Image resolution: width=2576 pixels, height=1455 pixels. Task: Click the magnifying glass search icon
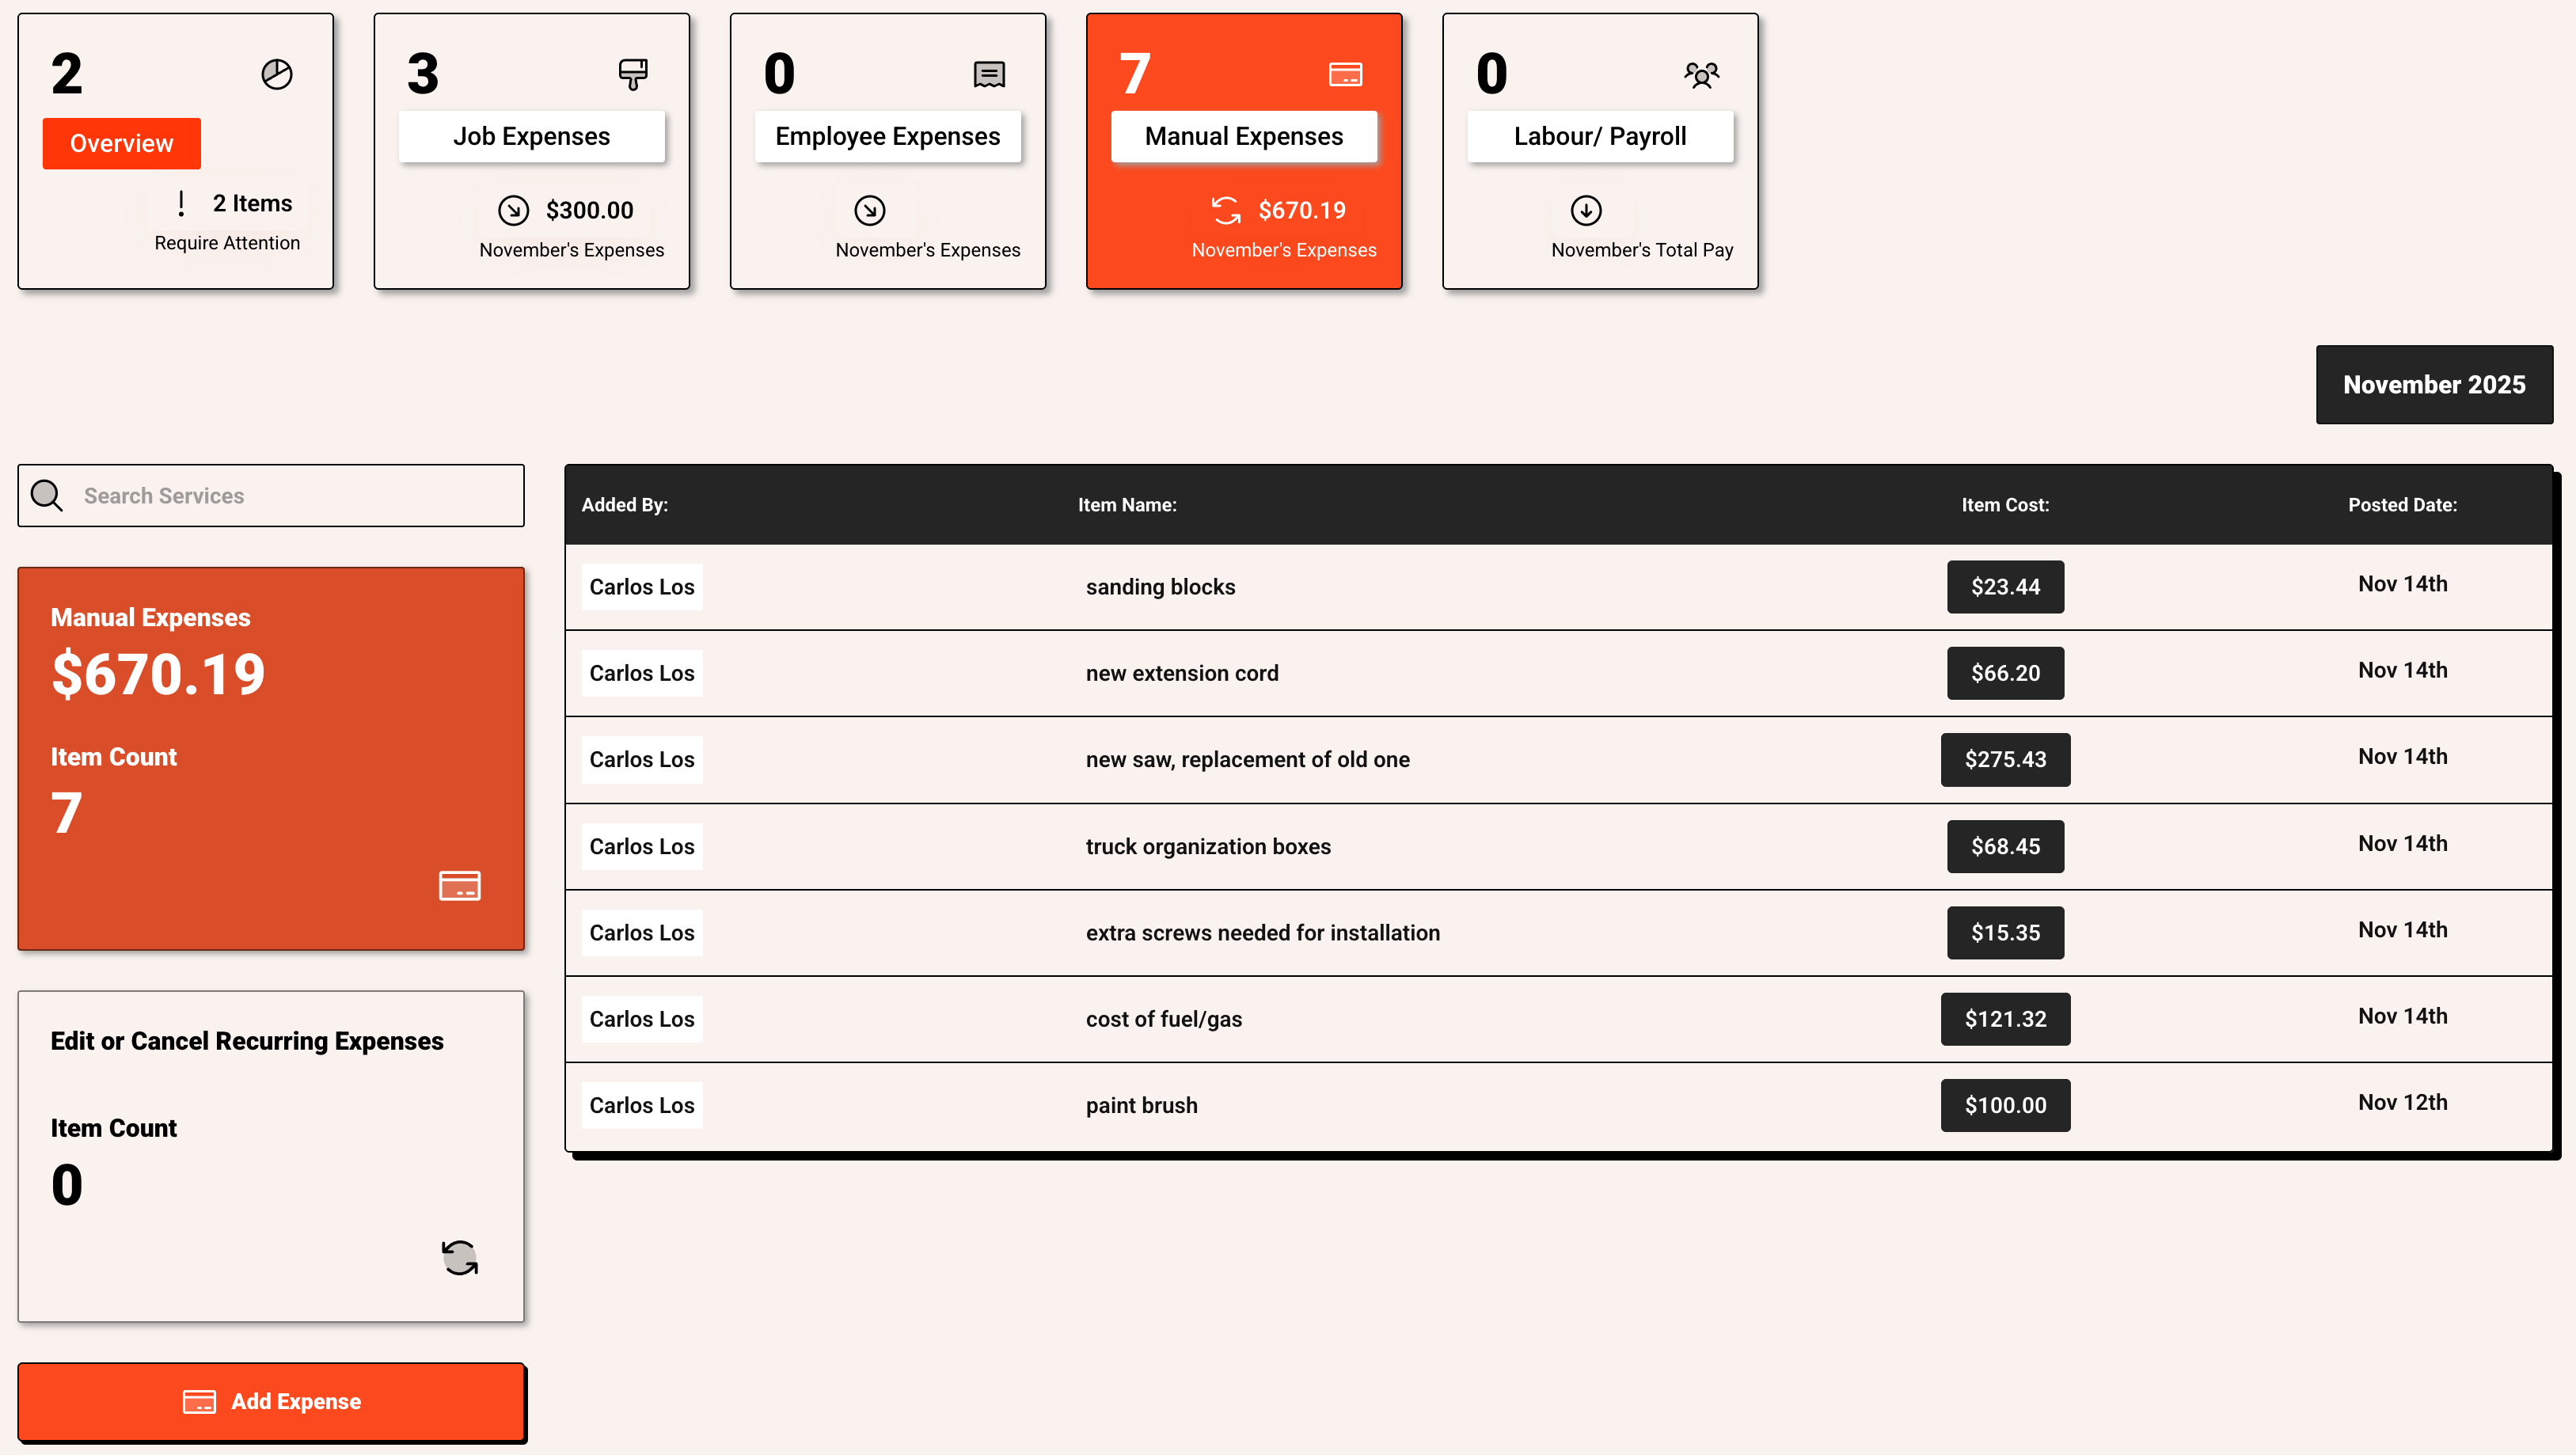click(x=47, y=495)
